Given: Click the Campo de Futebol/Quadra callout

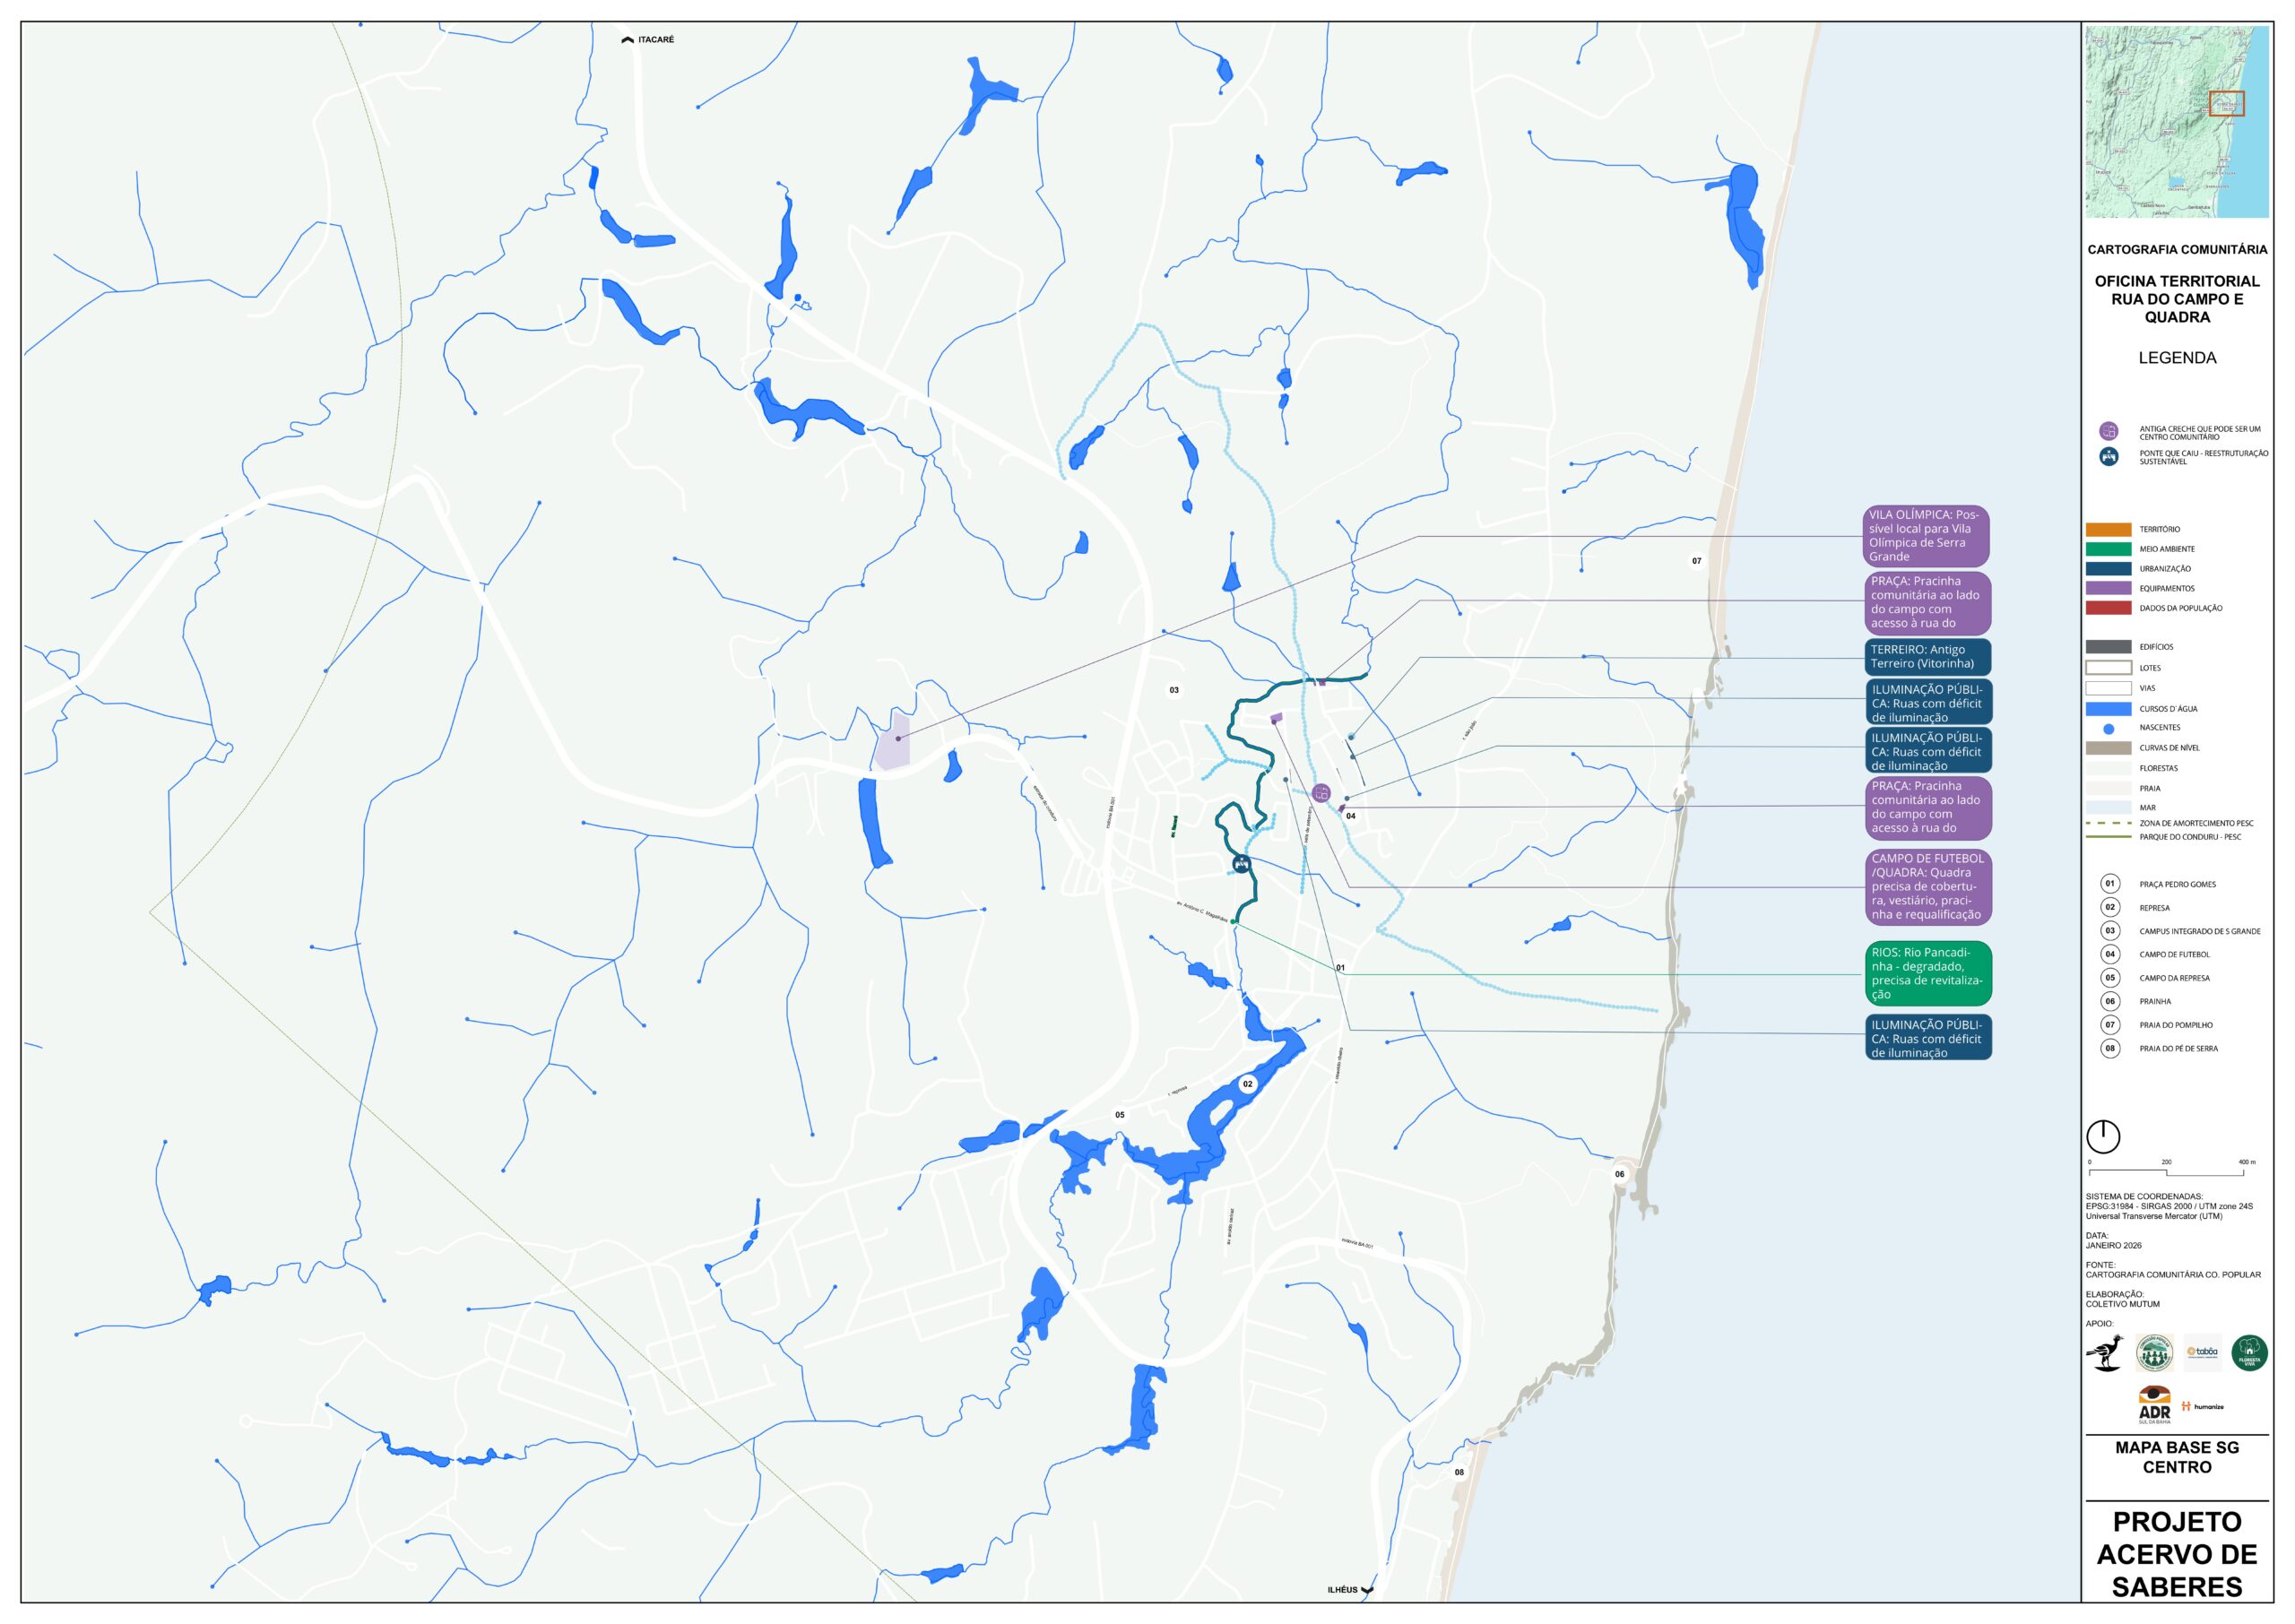Looking at the screenshot, I should [x=1927, y=886].
